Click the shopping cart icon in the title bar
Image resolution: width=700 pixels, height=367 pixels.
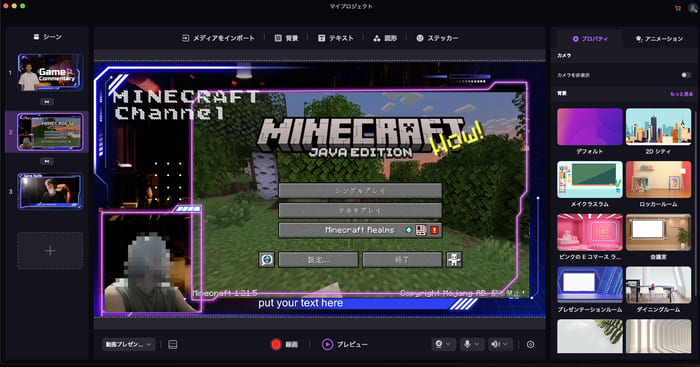[678, 8]
